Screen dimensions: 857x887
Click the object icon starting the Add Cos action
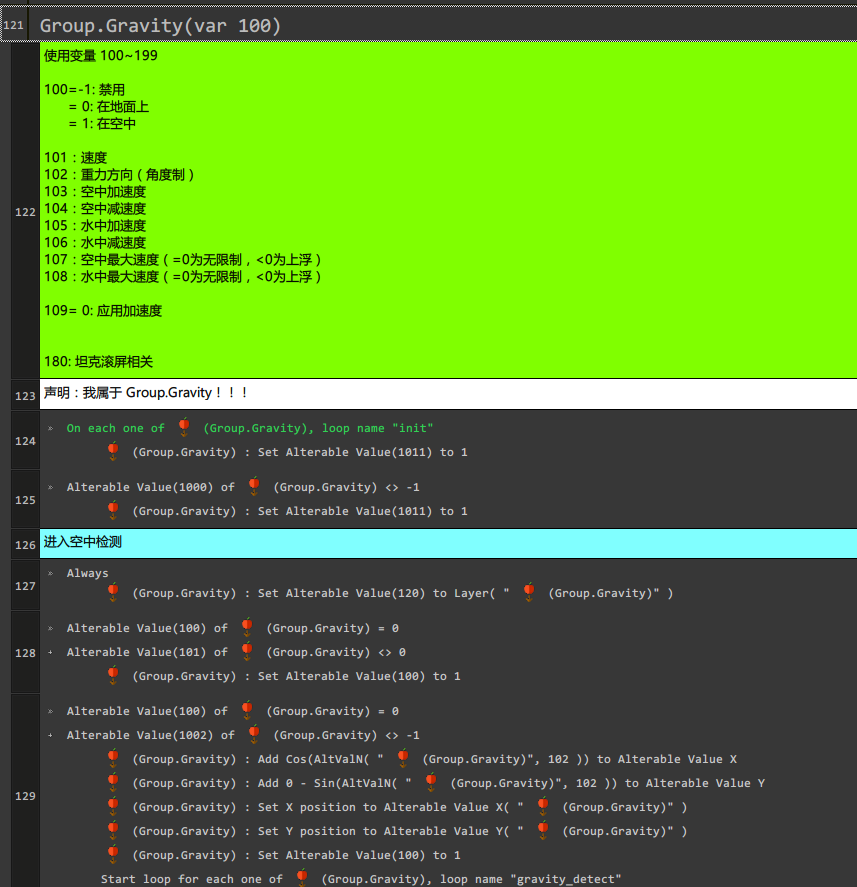(x=113, y=758)
